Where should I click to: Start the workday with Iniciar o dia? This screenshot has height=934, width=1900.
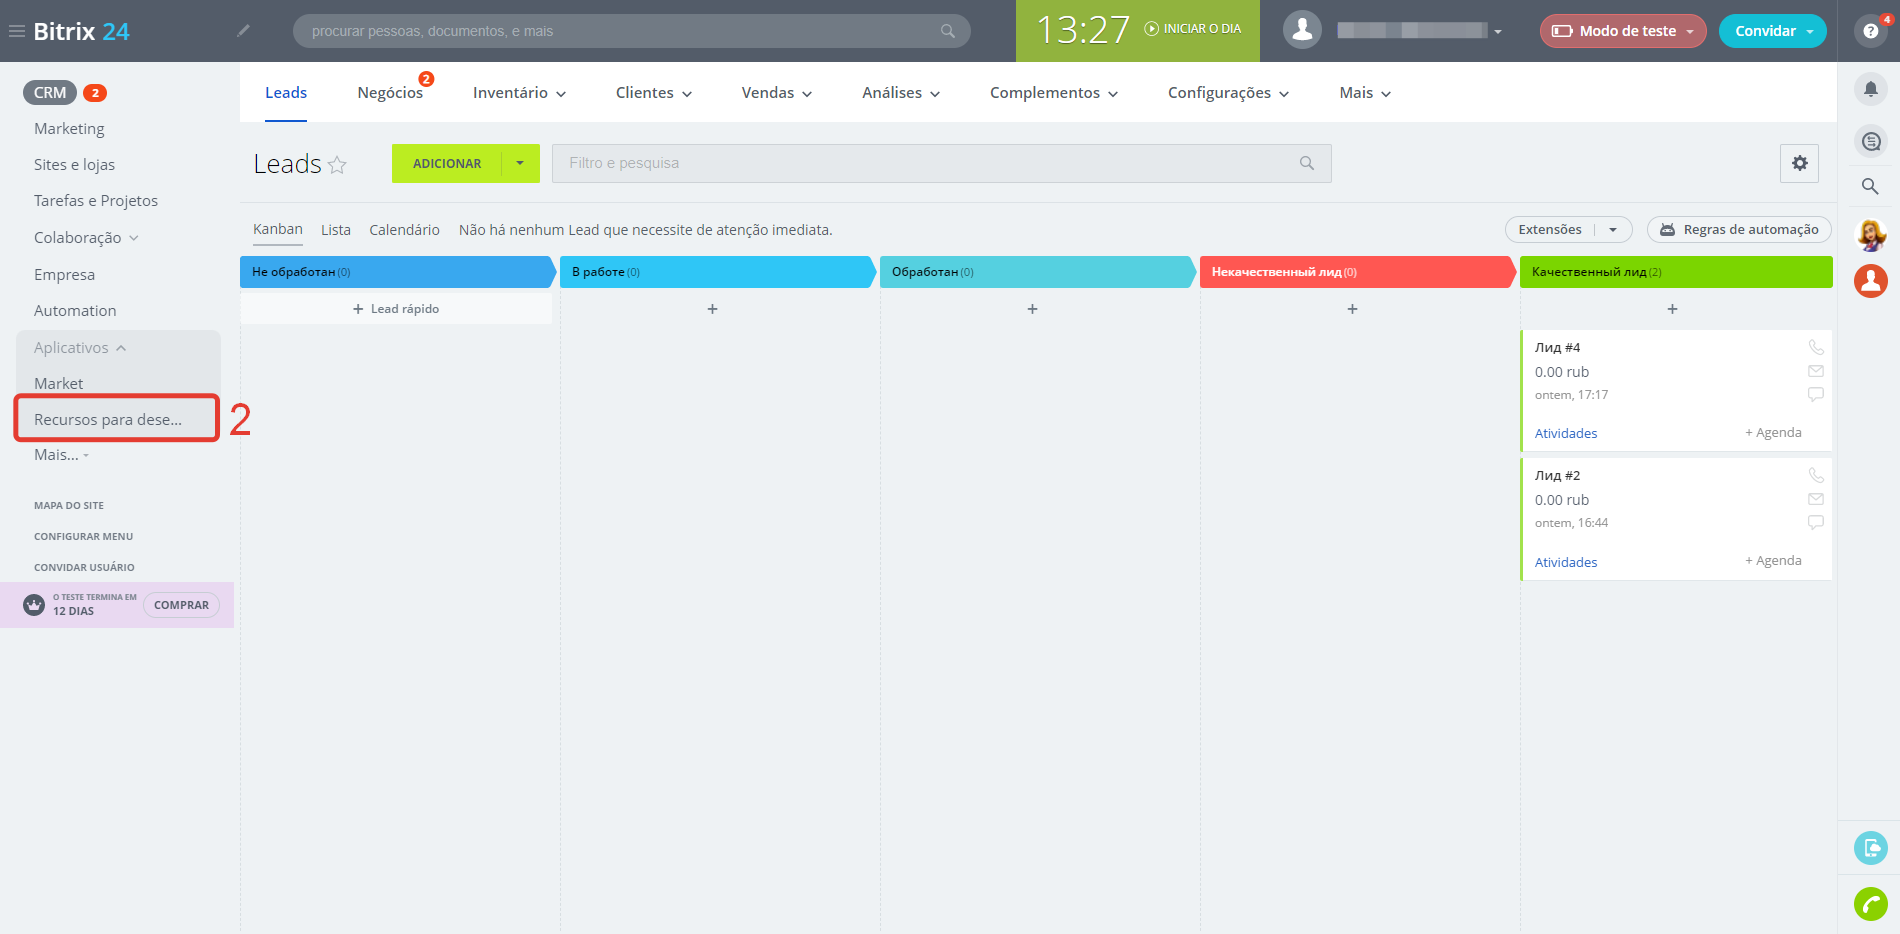(x=1193, y=29)
